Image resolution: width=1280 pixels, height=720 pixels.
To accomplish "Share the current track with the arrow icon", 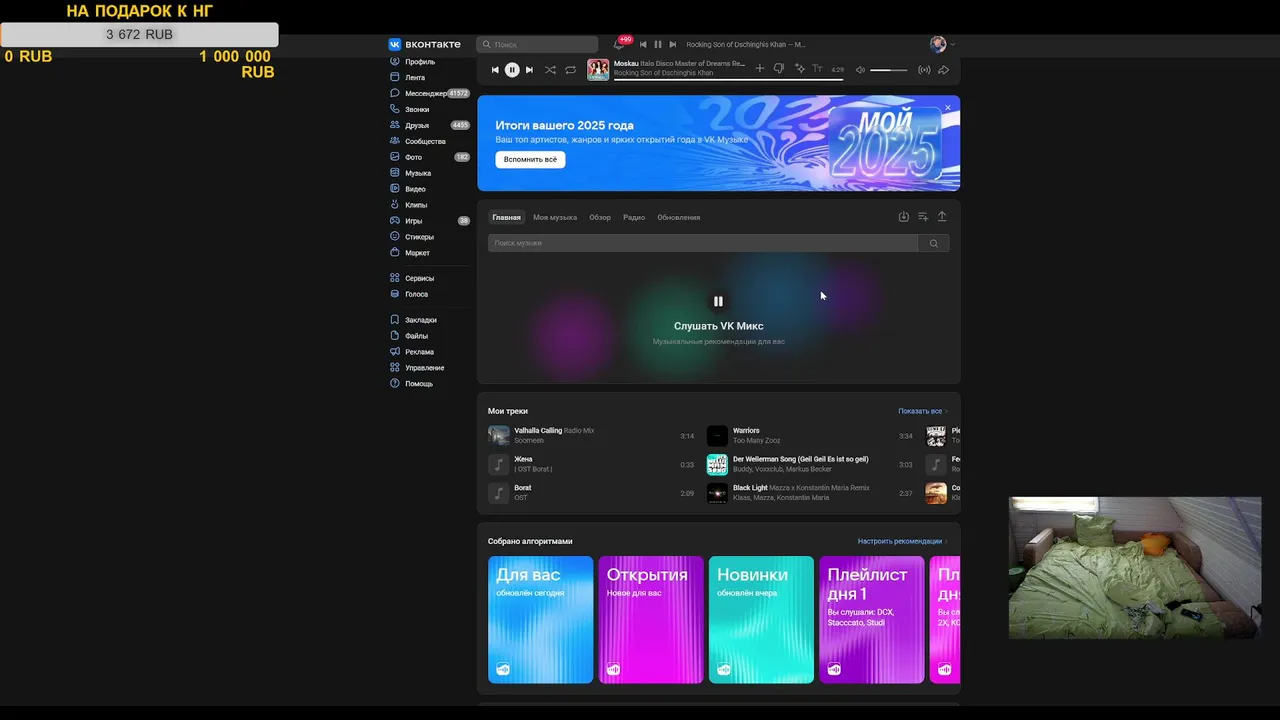I will pyautogui.click(x=943, y=70).
